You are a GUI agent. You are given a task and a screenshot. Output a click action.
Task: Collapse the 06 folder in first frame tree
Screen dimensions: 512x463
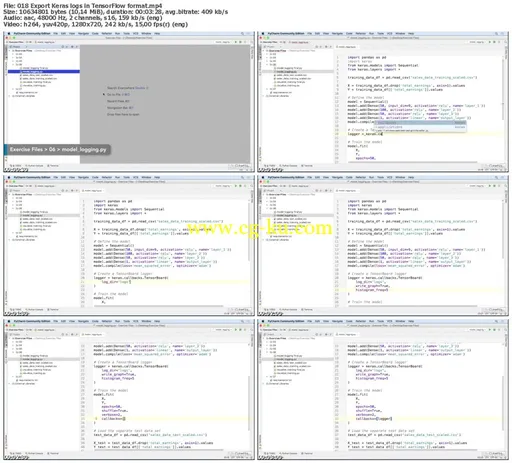click(x=14, y=64)
